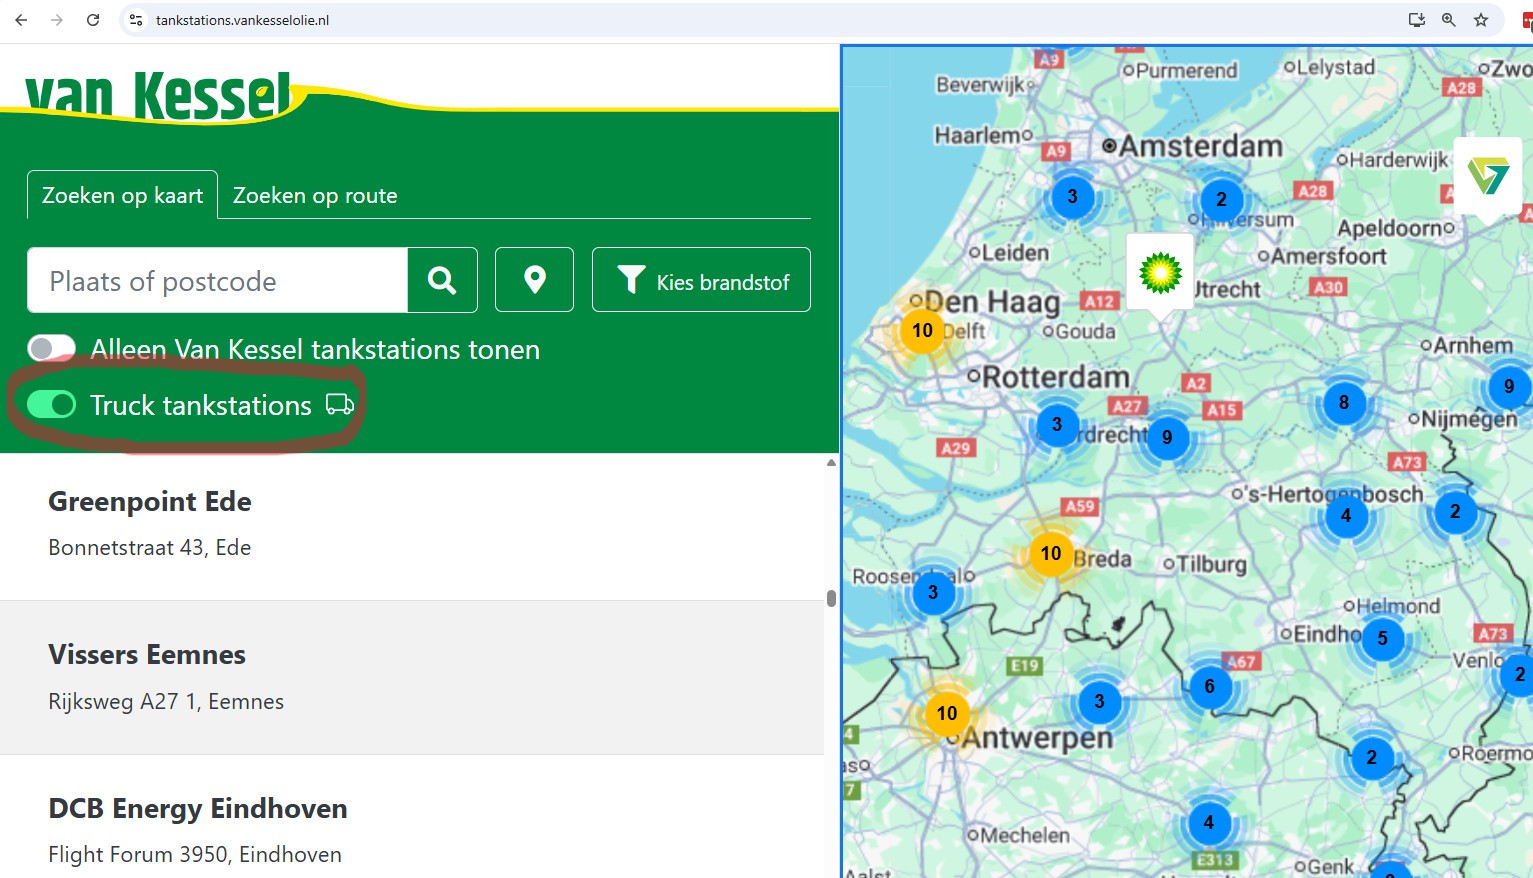Open the blue 3 cluster near Amsterdam
Viewport: 1533px width, 878px height.
point(1072,196)
